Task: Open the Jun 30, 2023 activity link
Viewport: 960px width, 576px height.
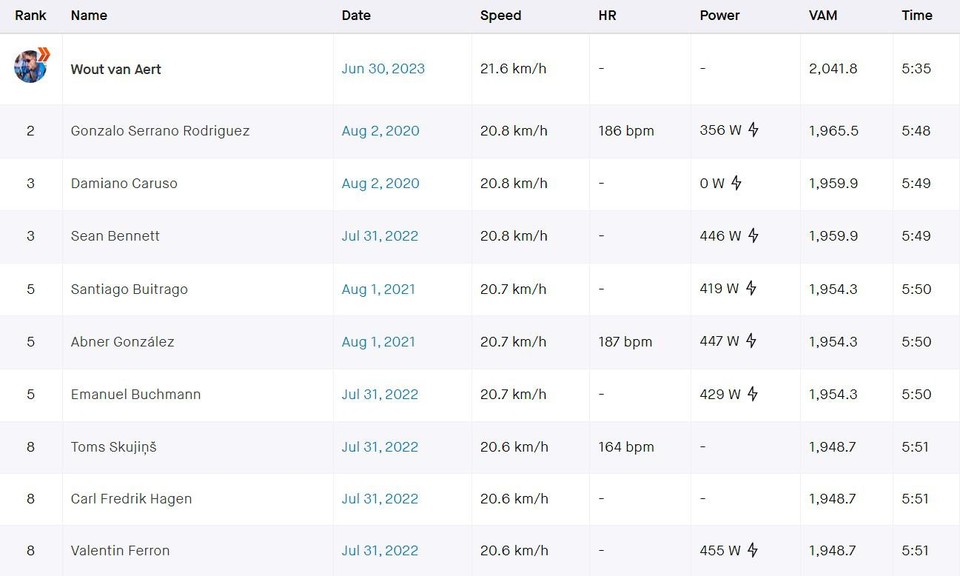Action: click(383, 69)
